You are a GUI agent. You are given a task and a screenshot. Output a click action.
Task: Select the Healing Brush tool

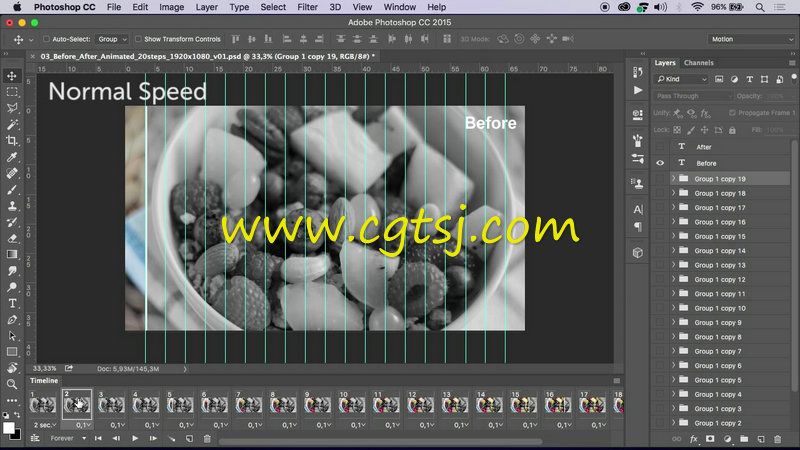[x=12, y=173]
